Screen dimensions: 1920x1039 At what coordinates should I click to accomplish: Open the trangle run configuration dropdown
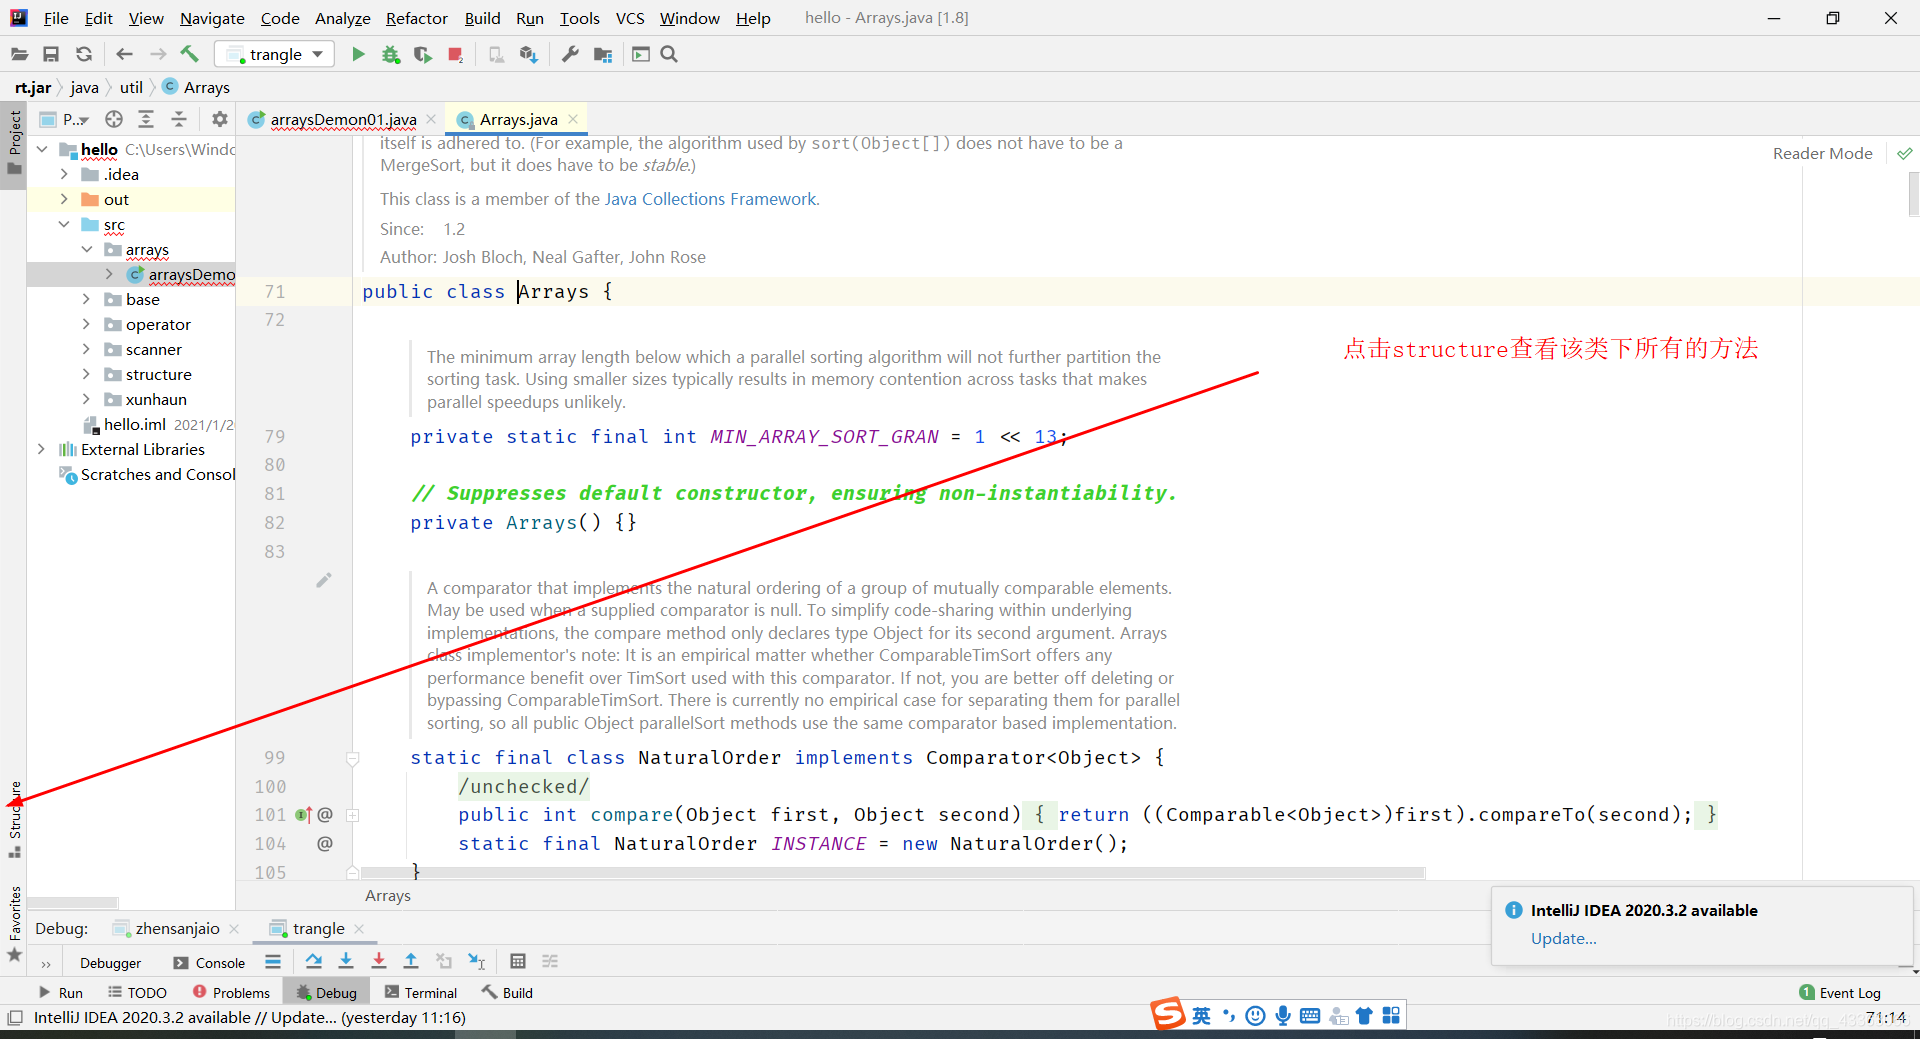coord(275,54)
